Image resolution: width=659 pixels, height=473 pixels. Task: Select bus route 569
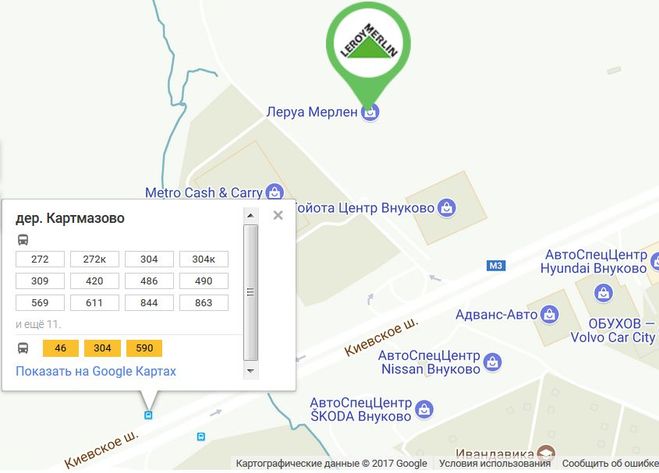40,303
